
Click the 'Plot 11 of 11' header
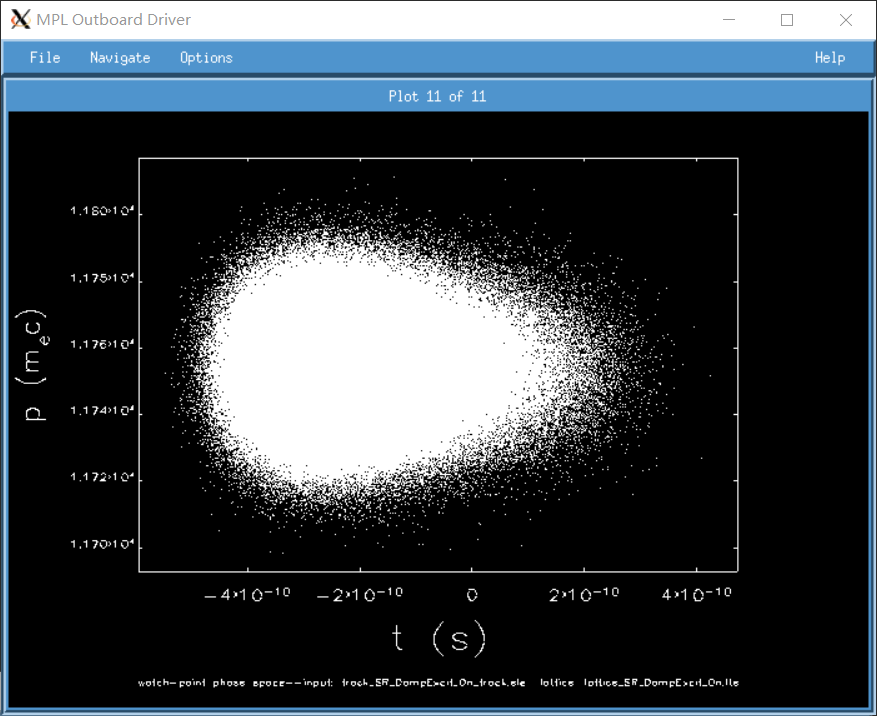437,96
